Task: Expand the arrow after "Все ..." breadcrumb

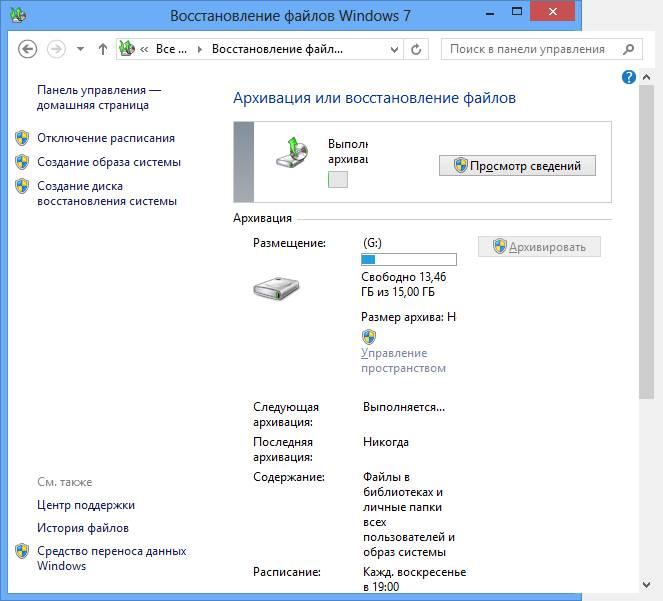Action: (x=200, y=49)
